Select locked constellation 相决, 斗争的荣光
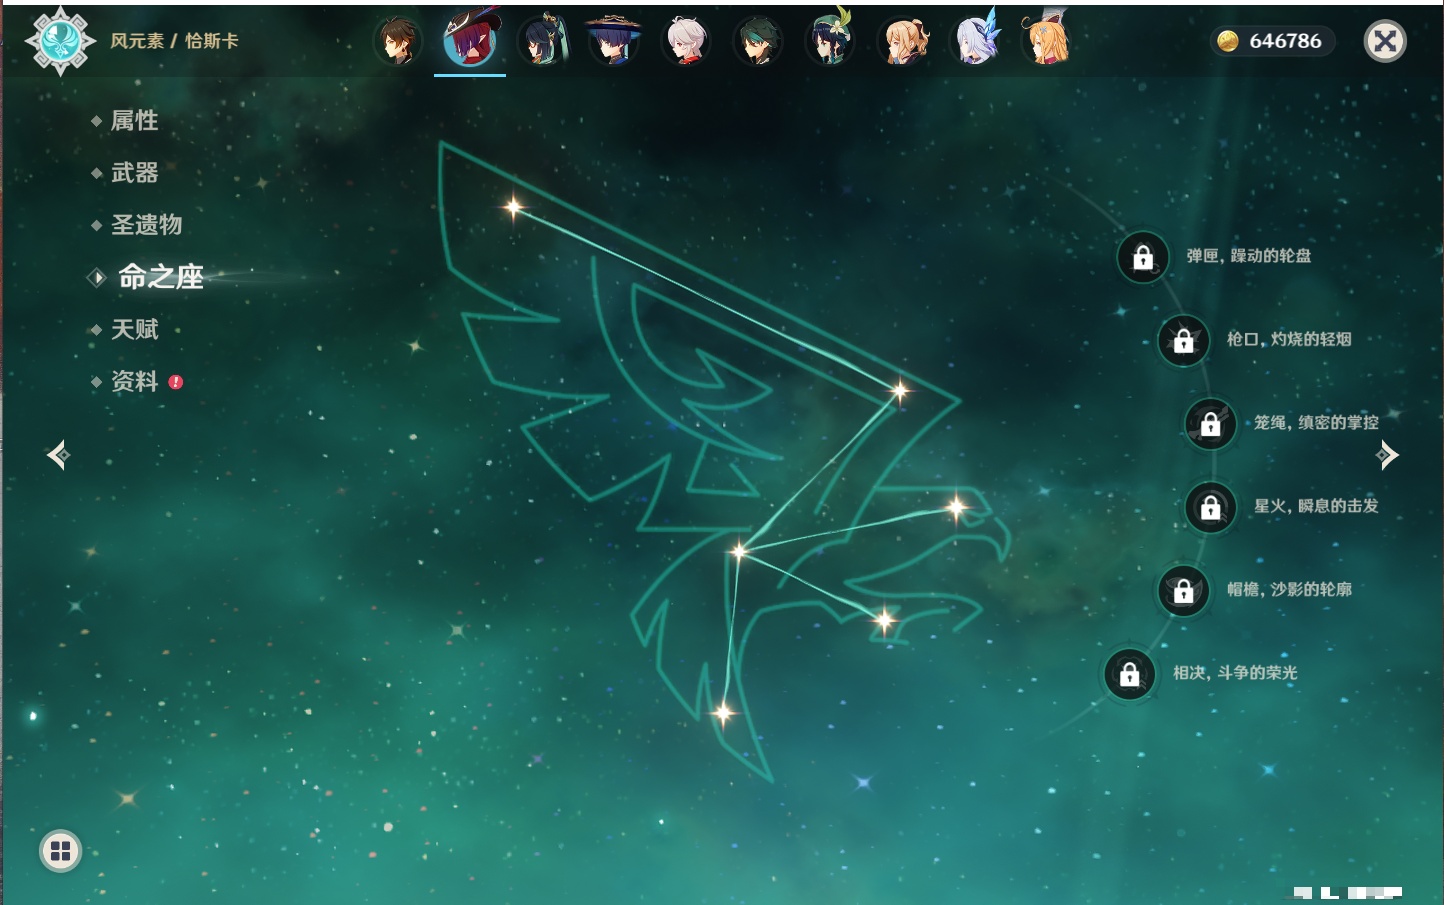1444x905 pixels. [x=1130, y=674]
